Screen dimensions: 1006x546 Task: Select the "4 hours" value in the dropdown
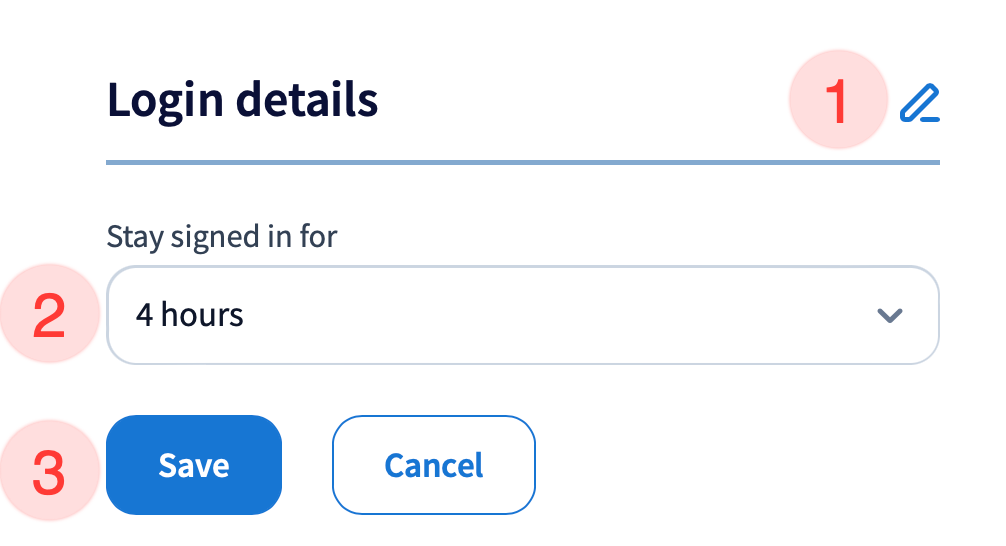(x=190, y=316)
